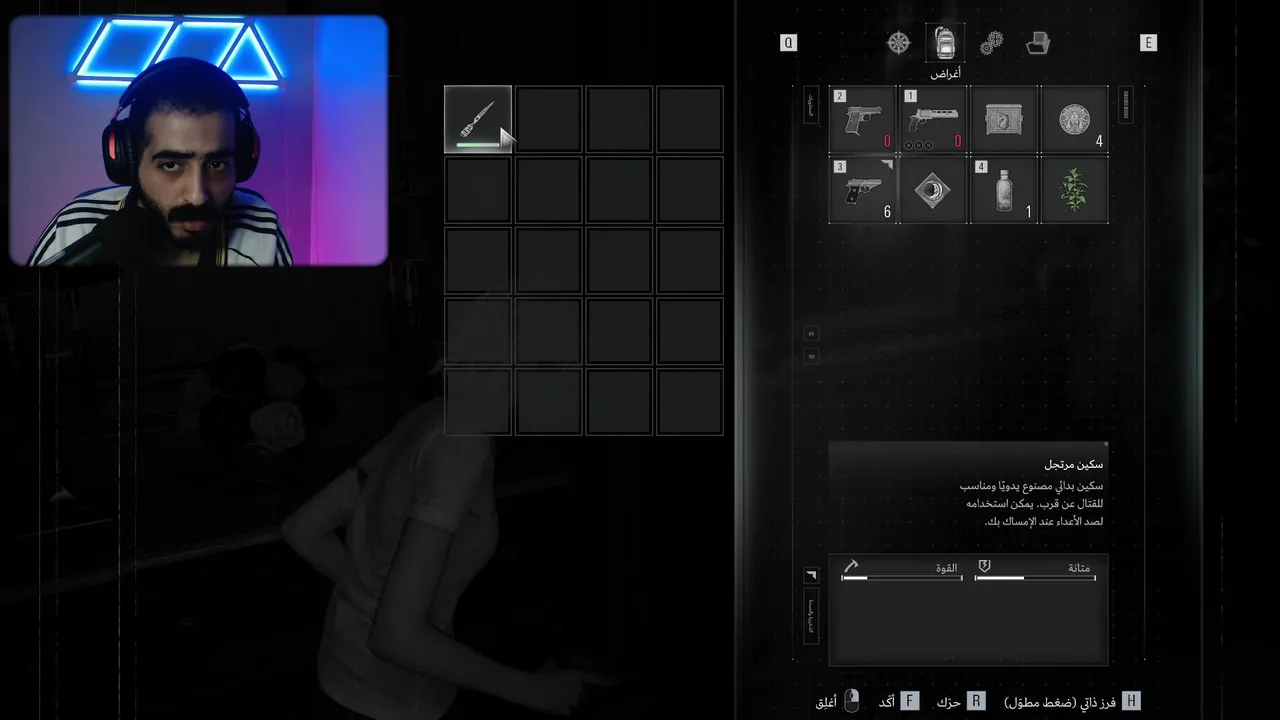Select the crescent moon diamond emblem item

933,189
